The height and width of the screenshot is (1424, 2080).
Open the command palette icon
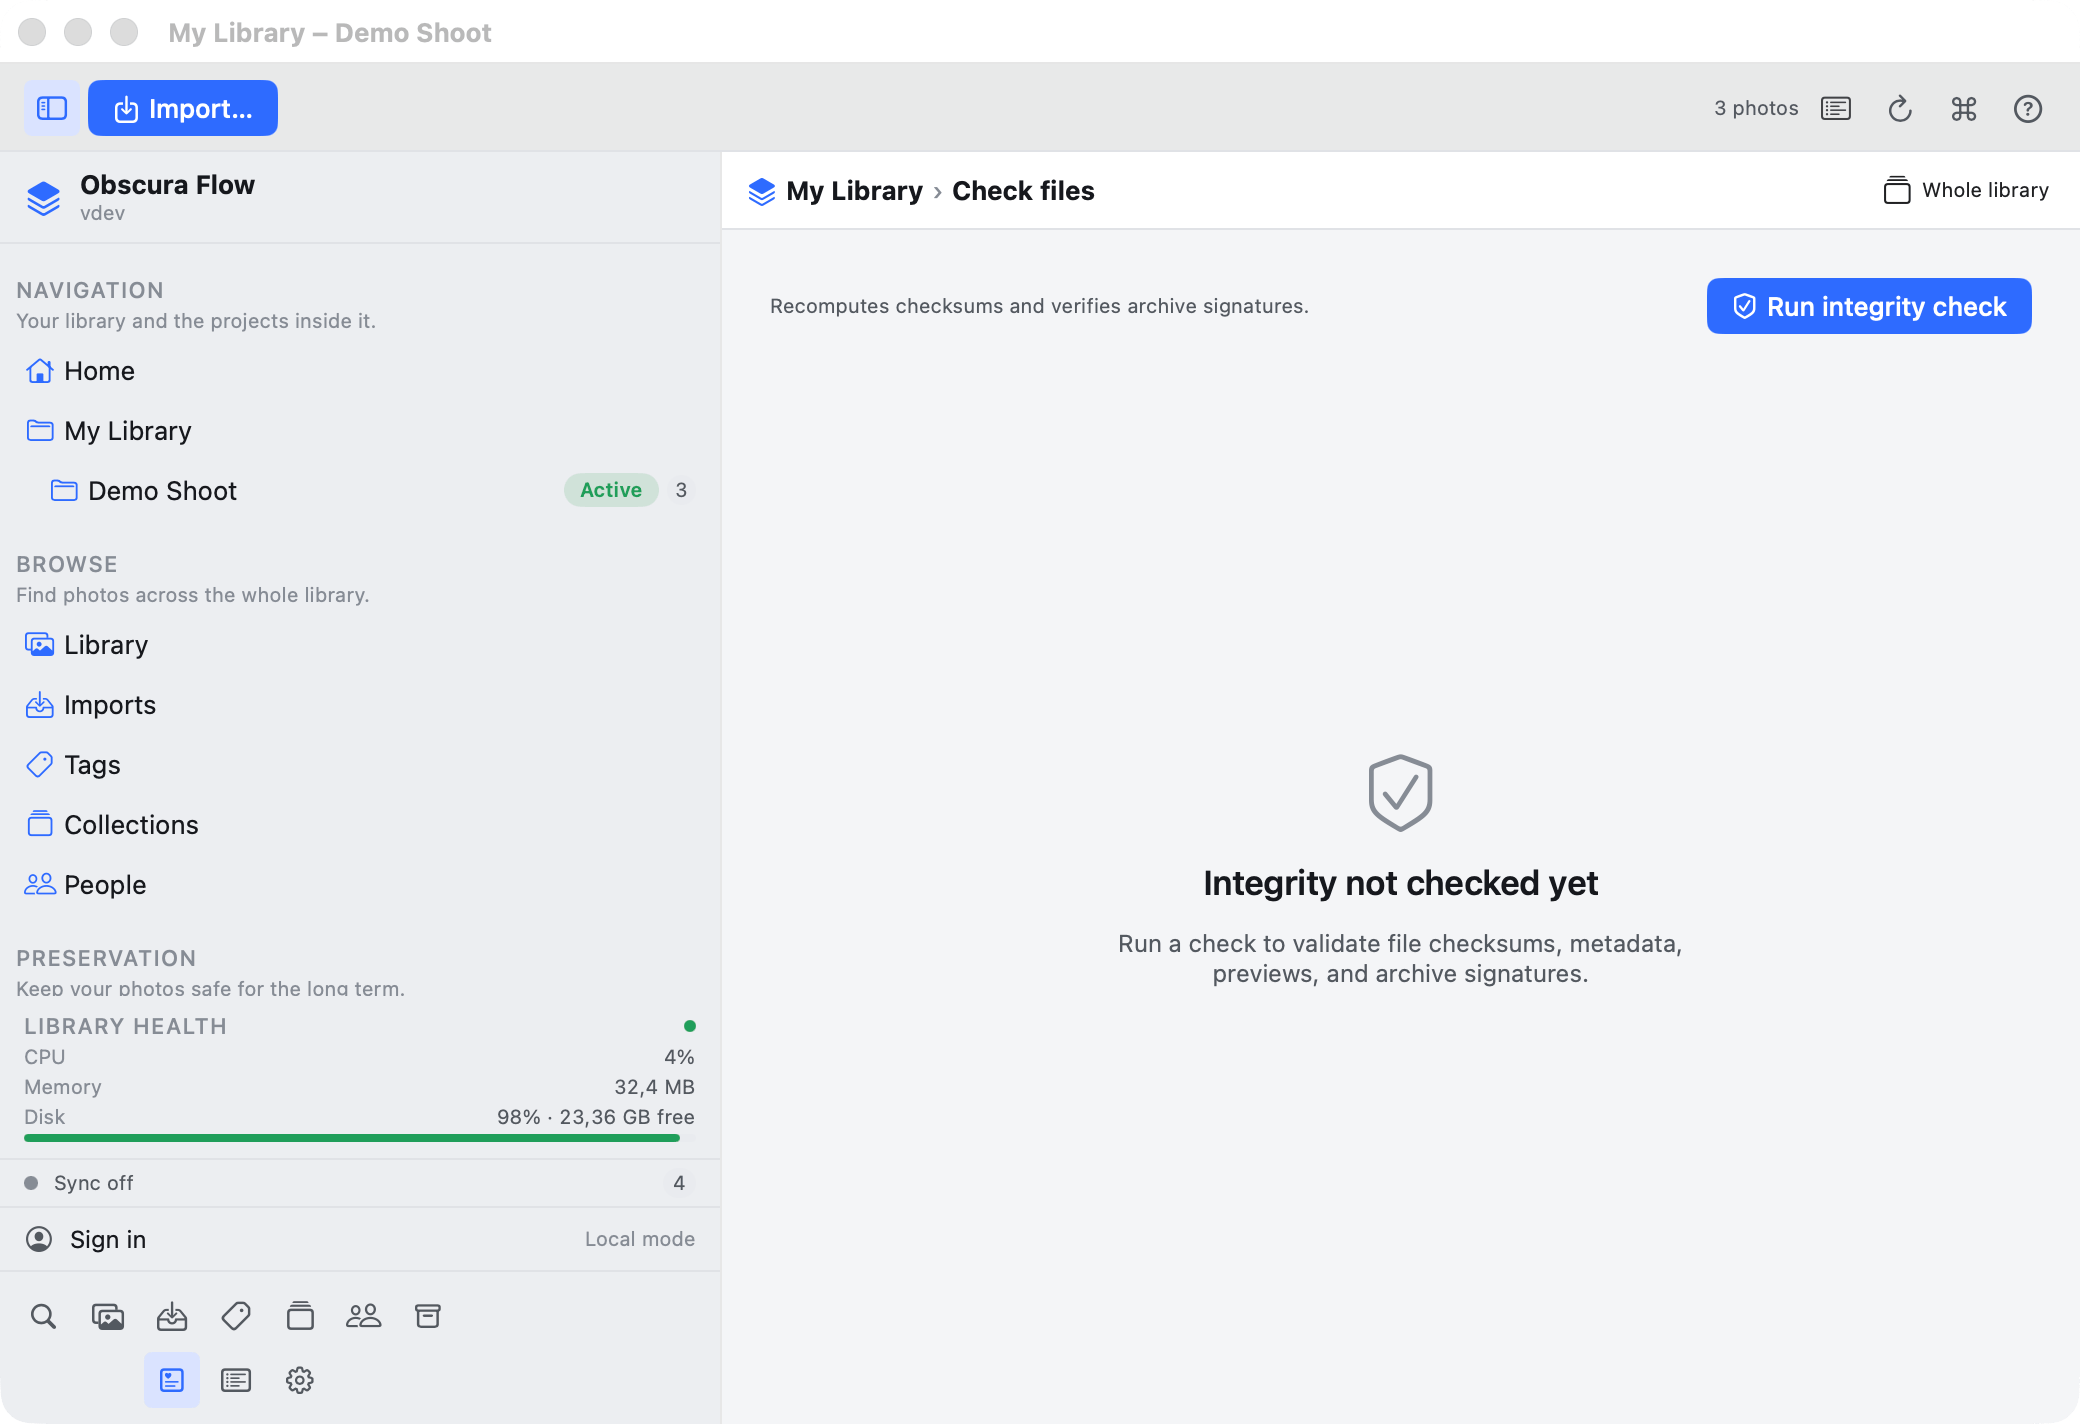point(1964,108)
